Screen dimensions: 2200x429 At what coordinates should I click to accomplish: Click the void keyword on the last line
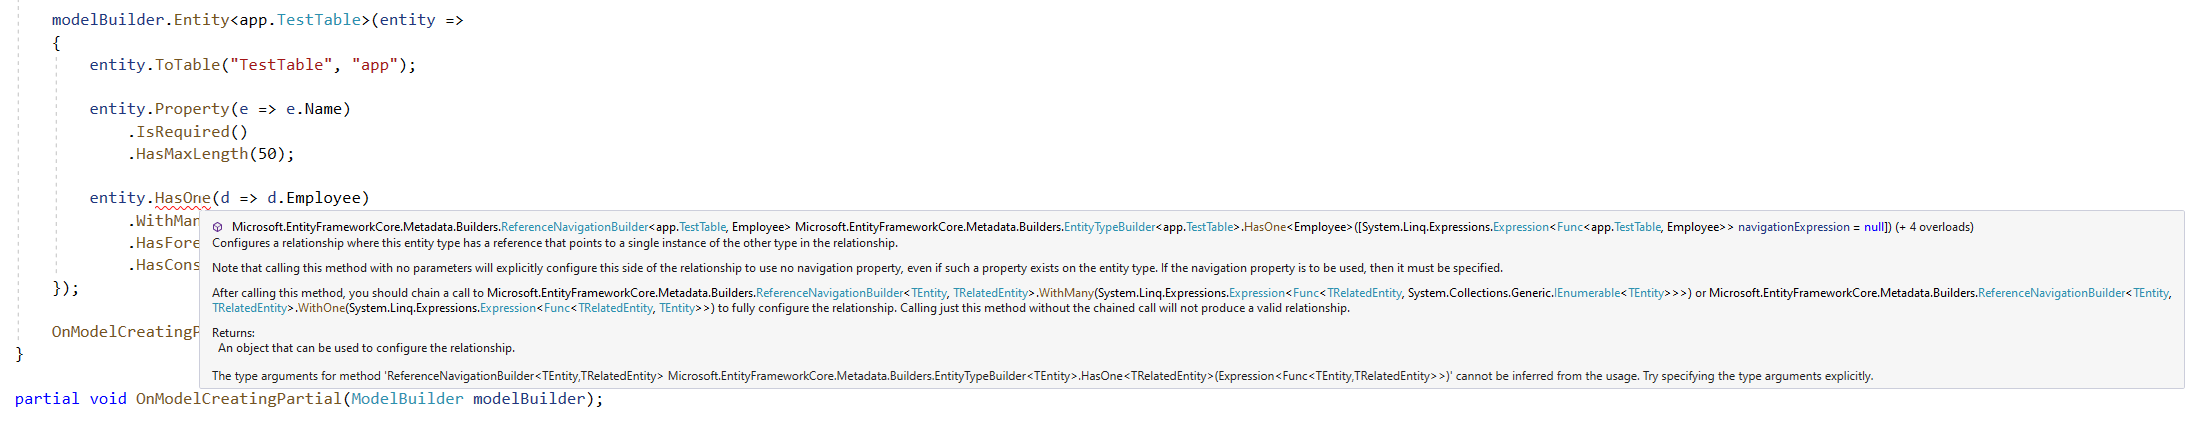108,399
